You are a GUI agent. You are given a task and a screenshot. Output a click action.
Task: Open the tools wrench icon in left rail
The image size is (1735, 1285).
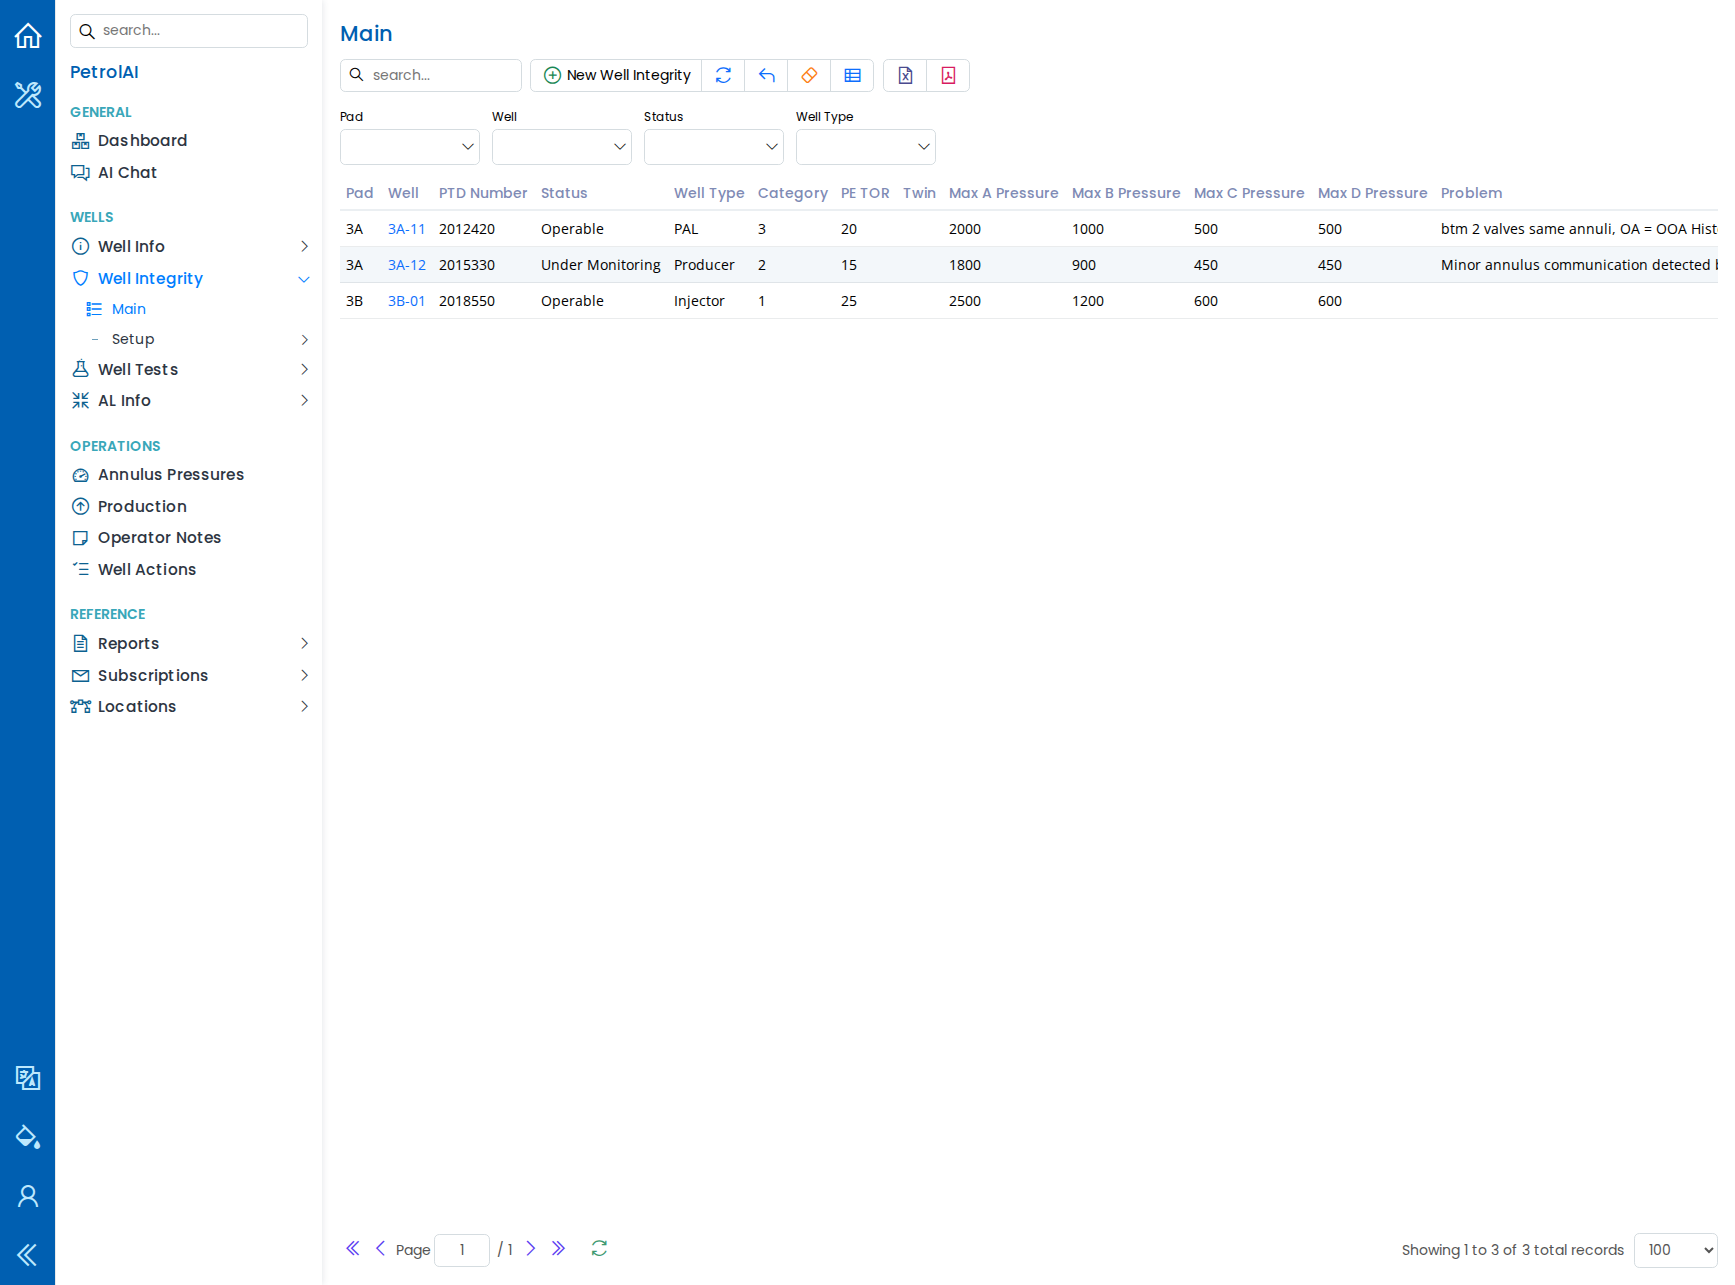(x=28, y=95)
